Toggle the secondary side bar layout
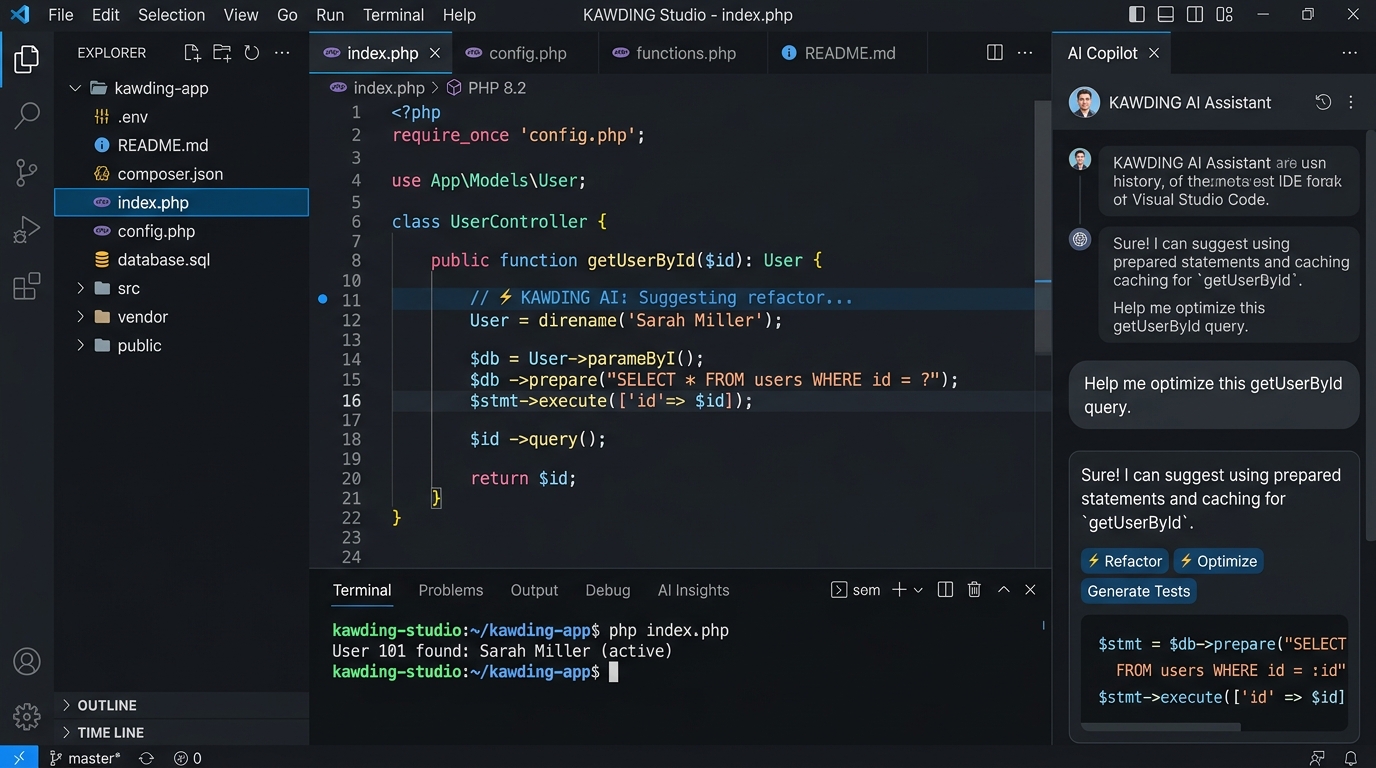1376x768 pixels. (1195, 14)
